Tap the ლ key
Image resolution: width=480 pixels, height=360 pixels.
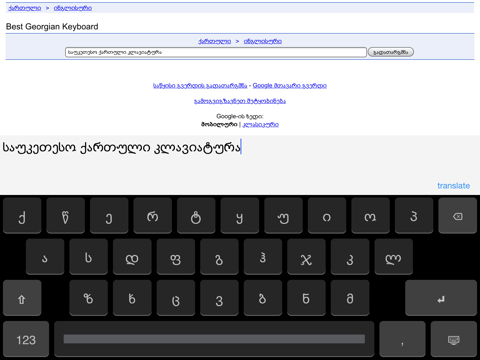tap(393, 257)
